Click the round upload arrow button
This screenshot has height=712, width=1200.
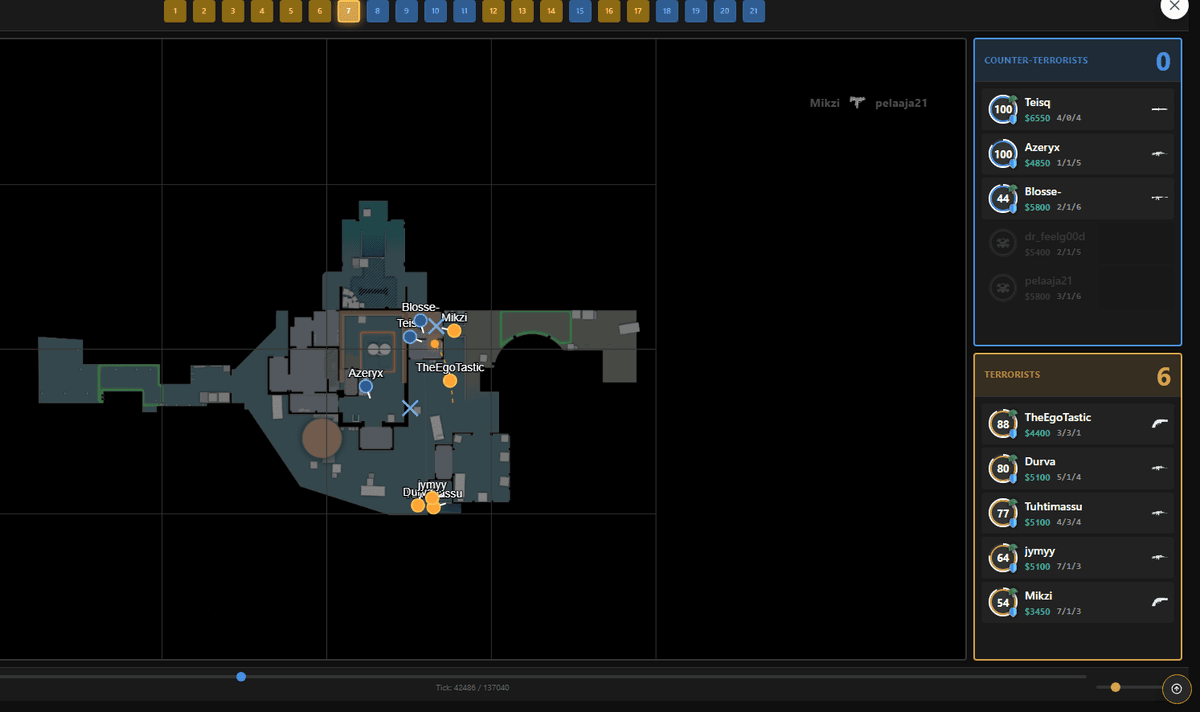click(x=1176, y=688)
